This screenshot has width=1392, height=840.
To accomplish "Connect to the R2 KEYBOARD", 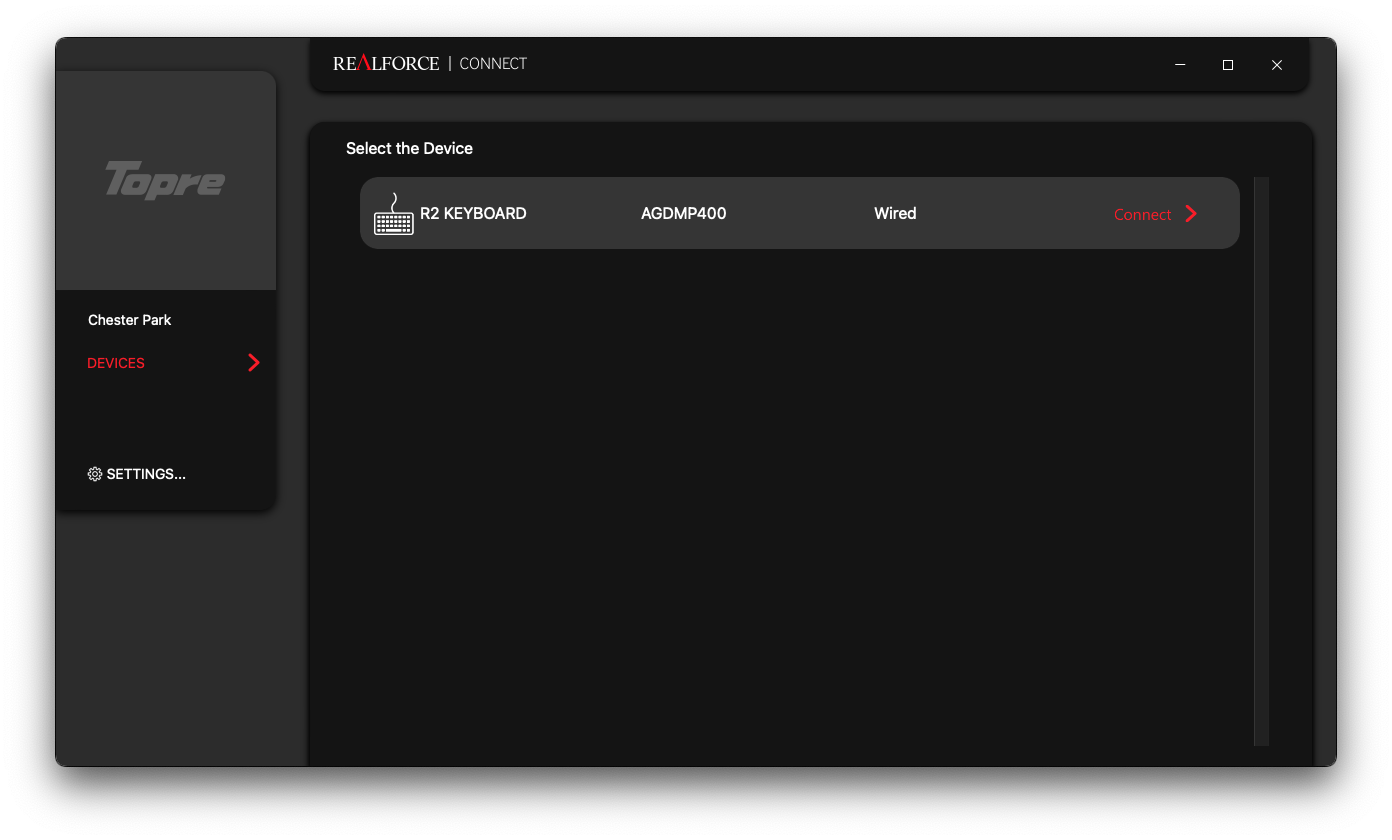I will click(x=1142, y=214).
